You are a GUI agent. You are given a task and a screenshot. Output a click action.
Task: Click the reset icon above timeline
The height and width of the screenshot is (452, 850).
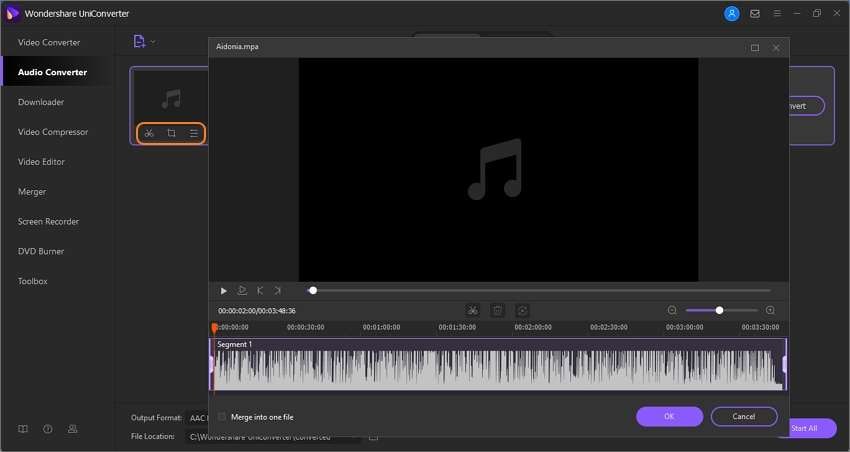click(x=522, y=311)
